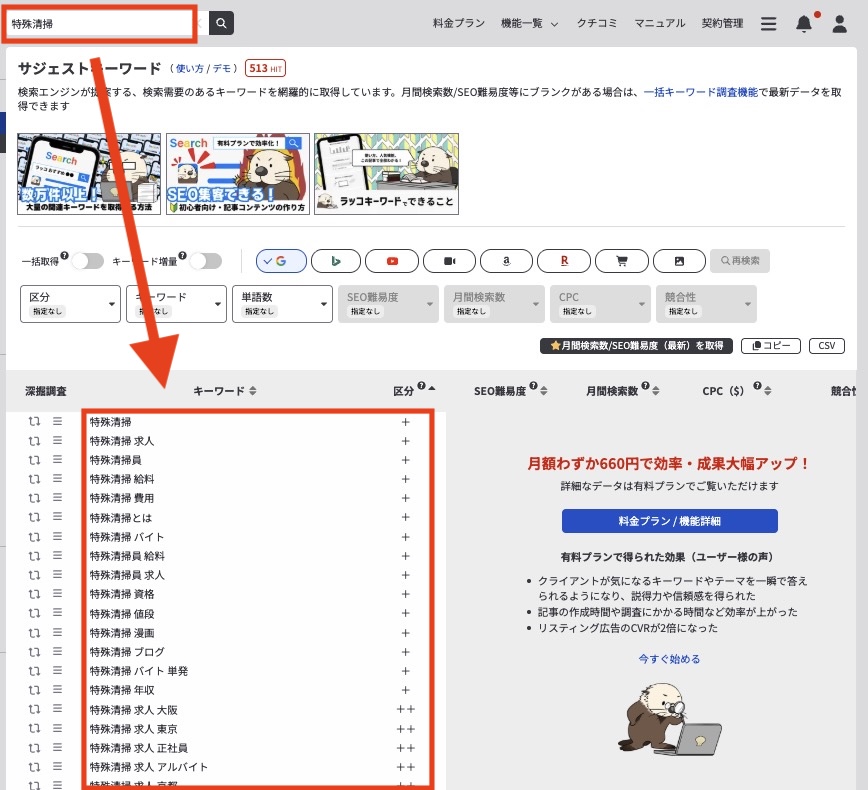Click the shopping cart suggest source icon
Viewport: 868px width, 790px height.
(x=621, y=260)
